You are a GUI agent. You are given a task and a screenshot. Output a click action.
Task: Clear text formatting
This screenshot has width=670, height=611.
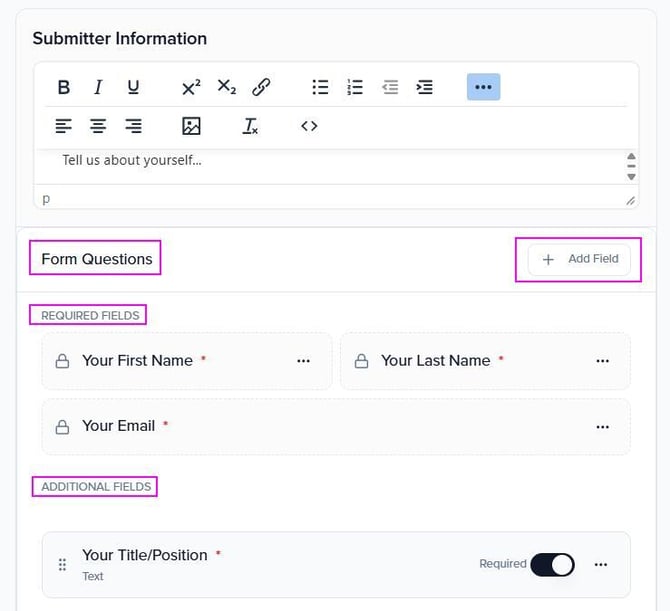[x=250, y=126]
